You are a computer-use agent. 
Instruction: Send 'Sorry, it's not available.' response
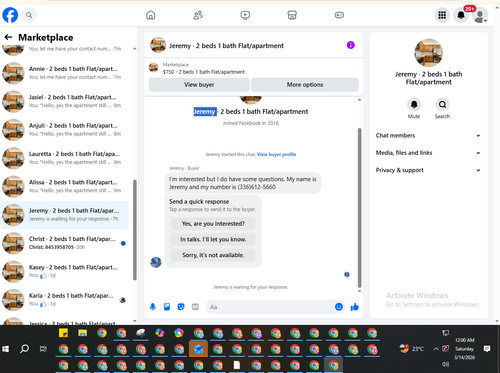point(213,255)
